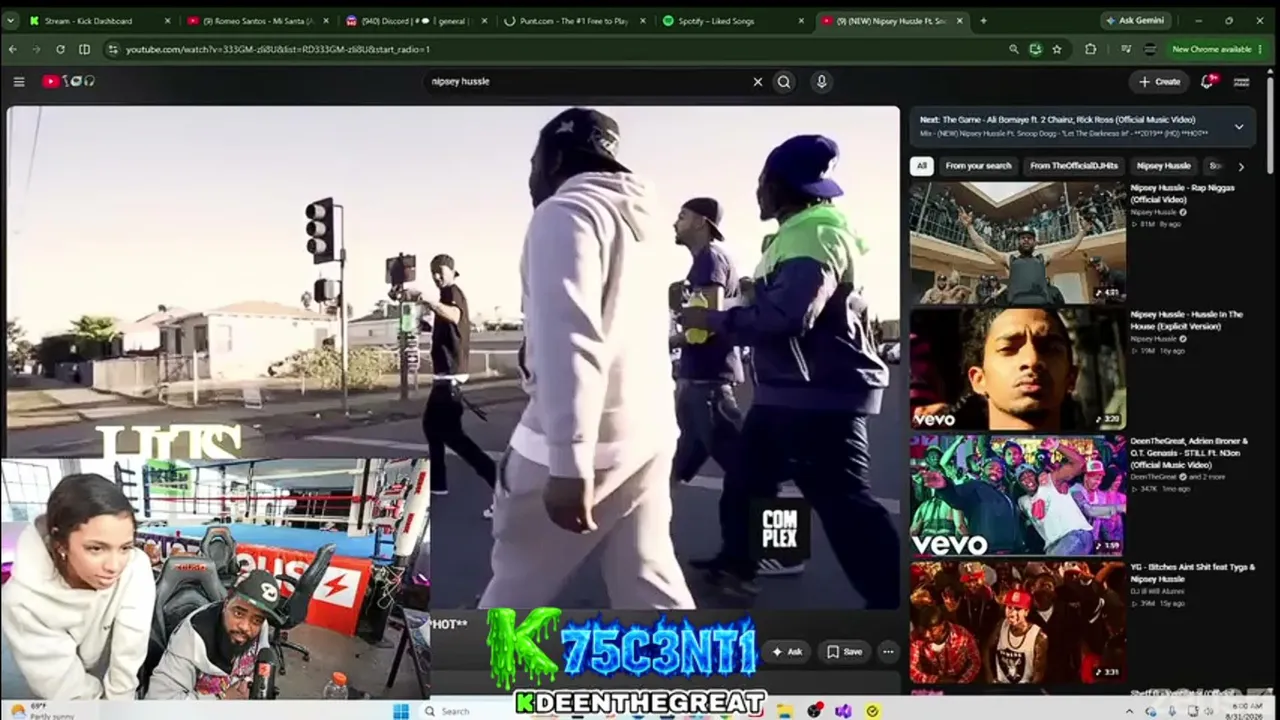The image size is (1280, 720).
Task: Open the DeenTheGreat STILL video thumbnail
Action: pos(1017,496)
